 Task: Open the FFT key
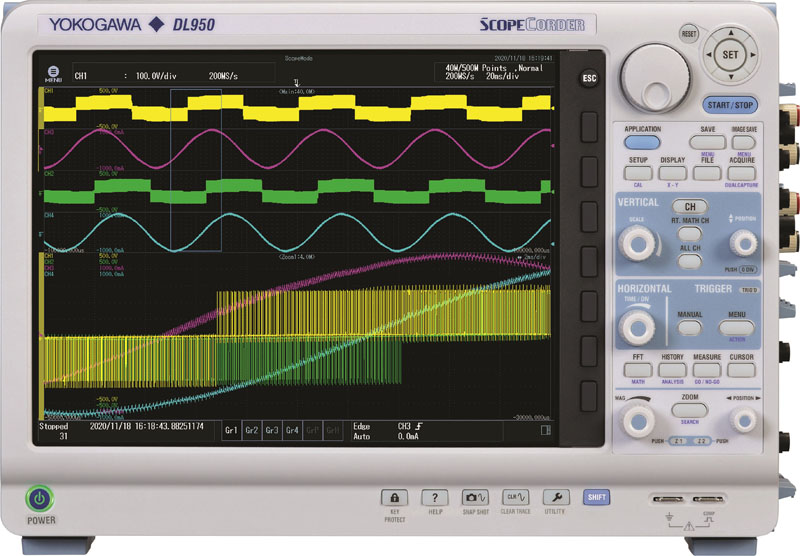pos(638,370)
